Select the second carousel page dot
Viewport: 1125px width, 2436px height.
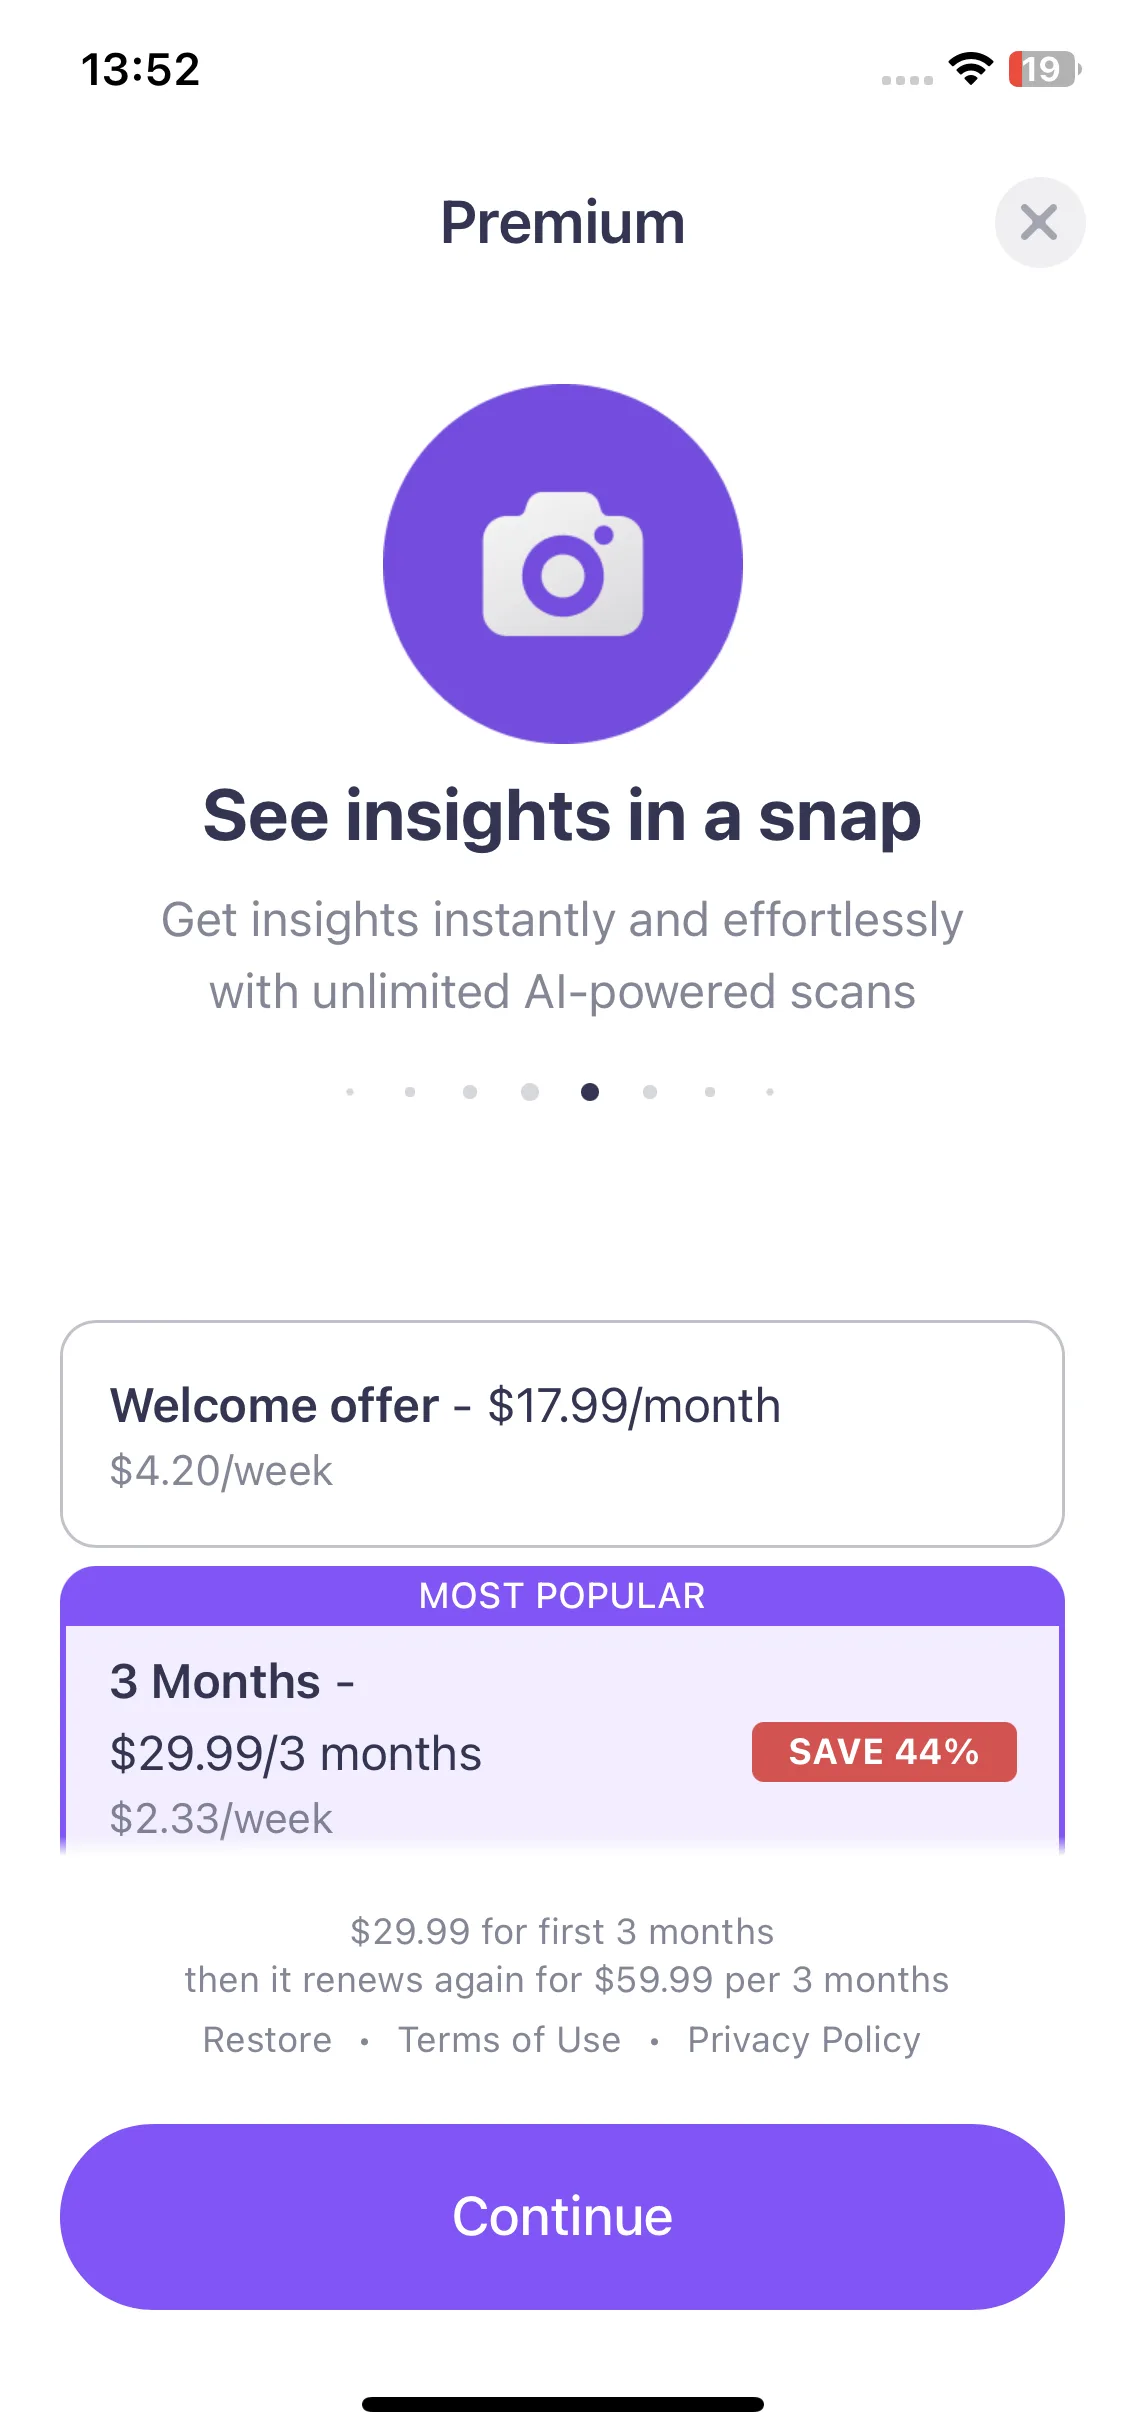[410, 1092]
